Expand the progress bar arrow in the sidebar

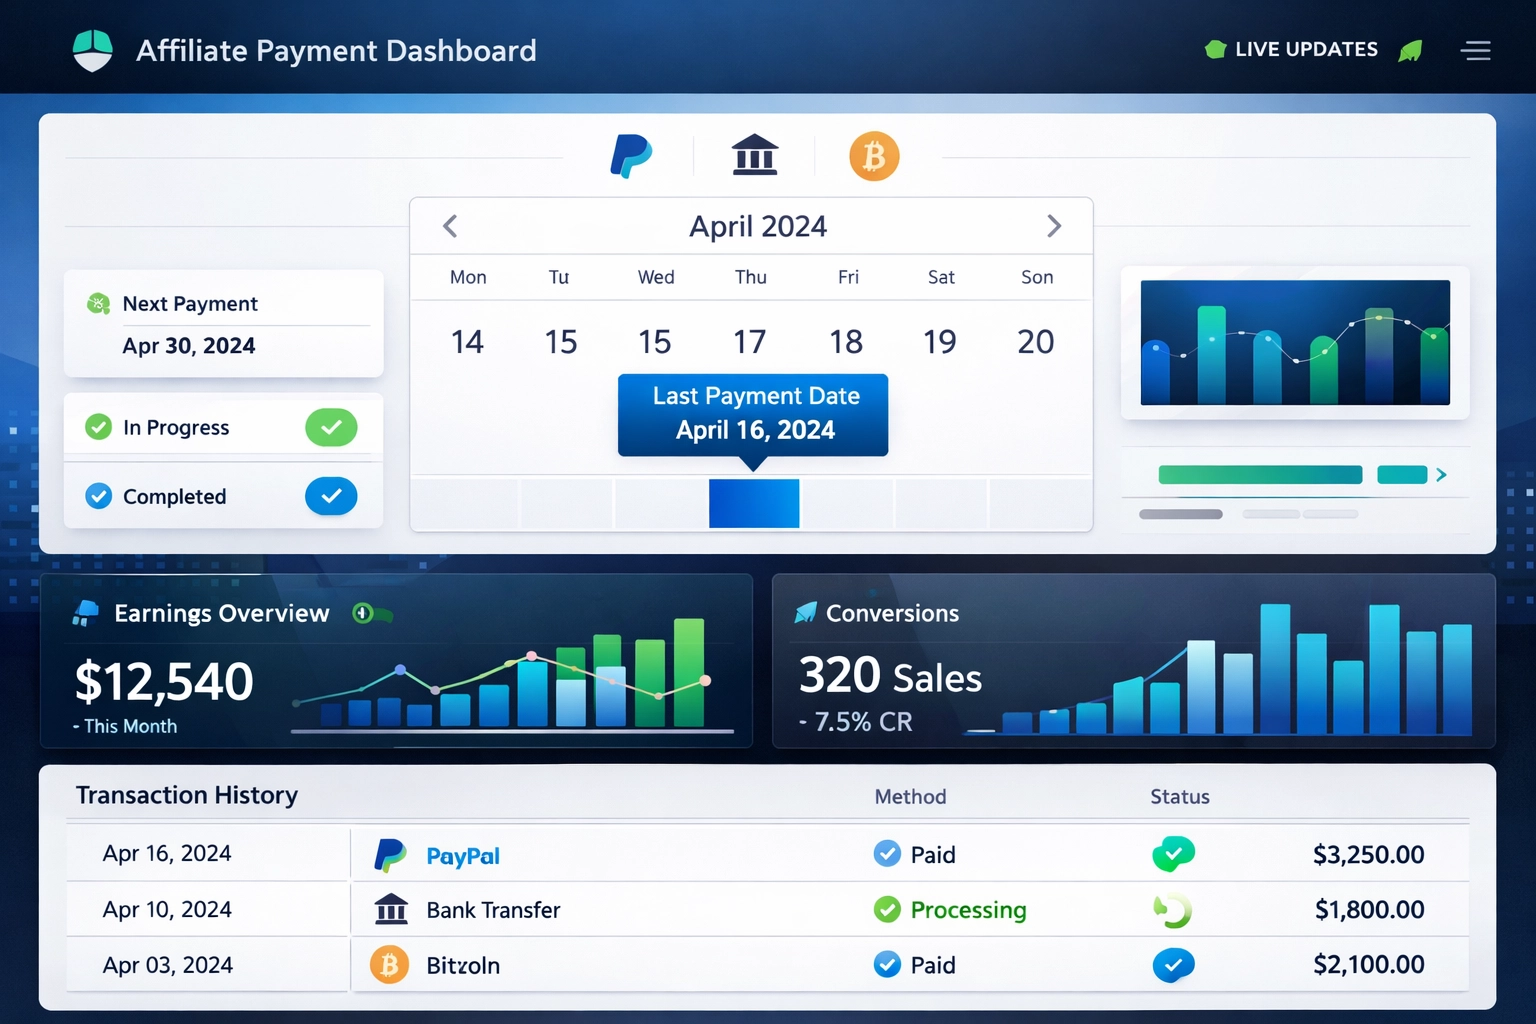[1440, 476]
